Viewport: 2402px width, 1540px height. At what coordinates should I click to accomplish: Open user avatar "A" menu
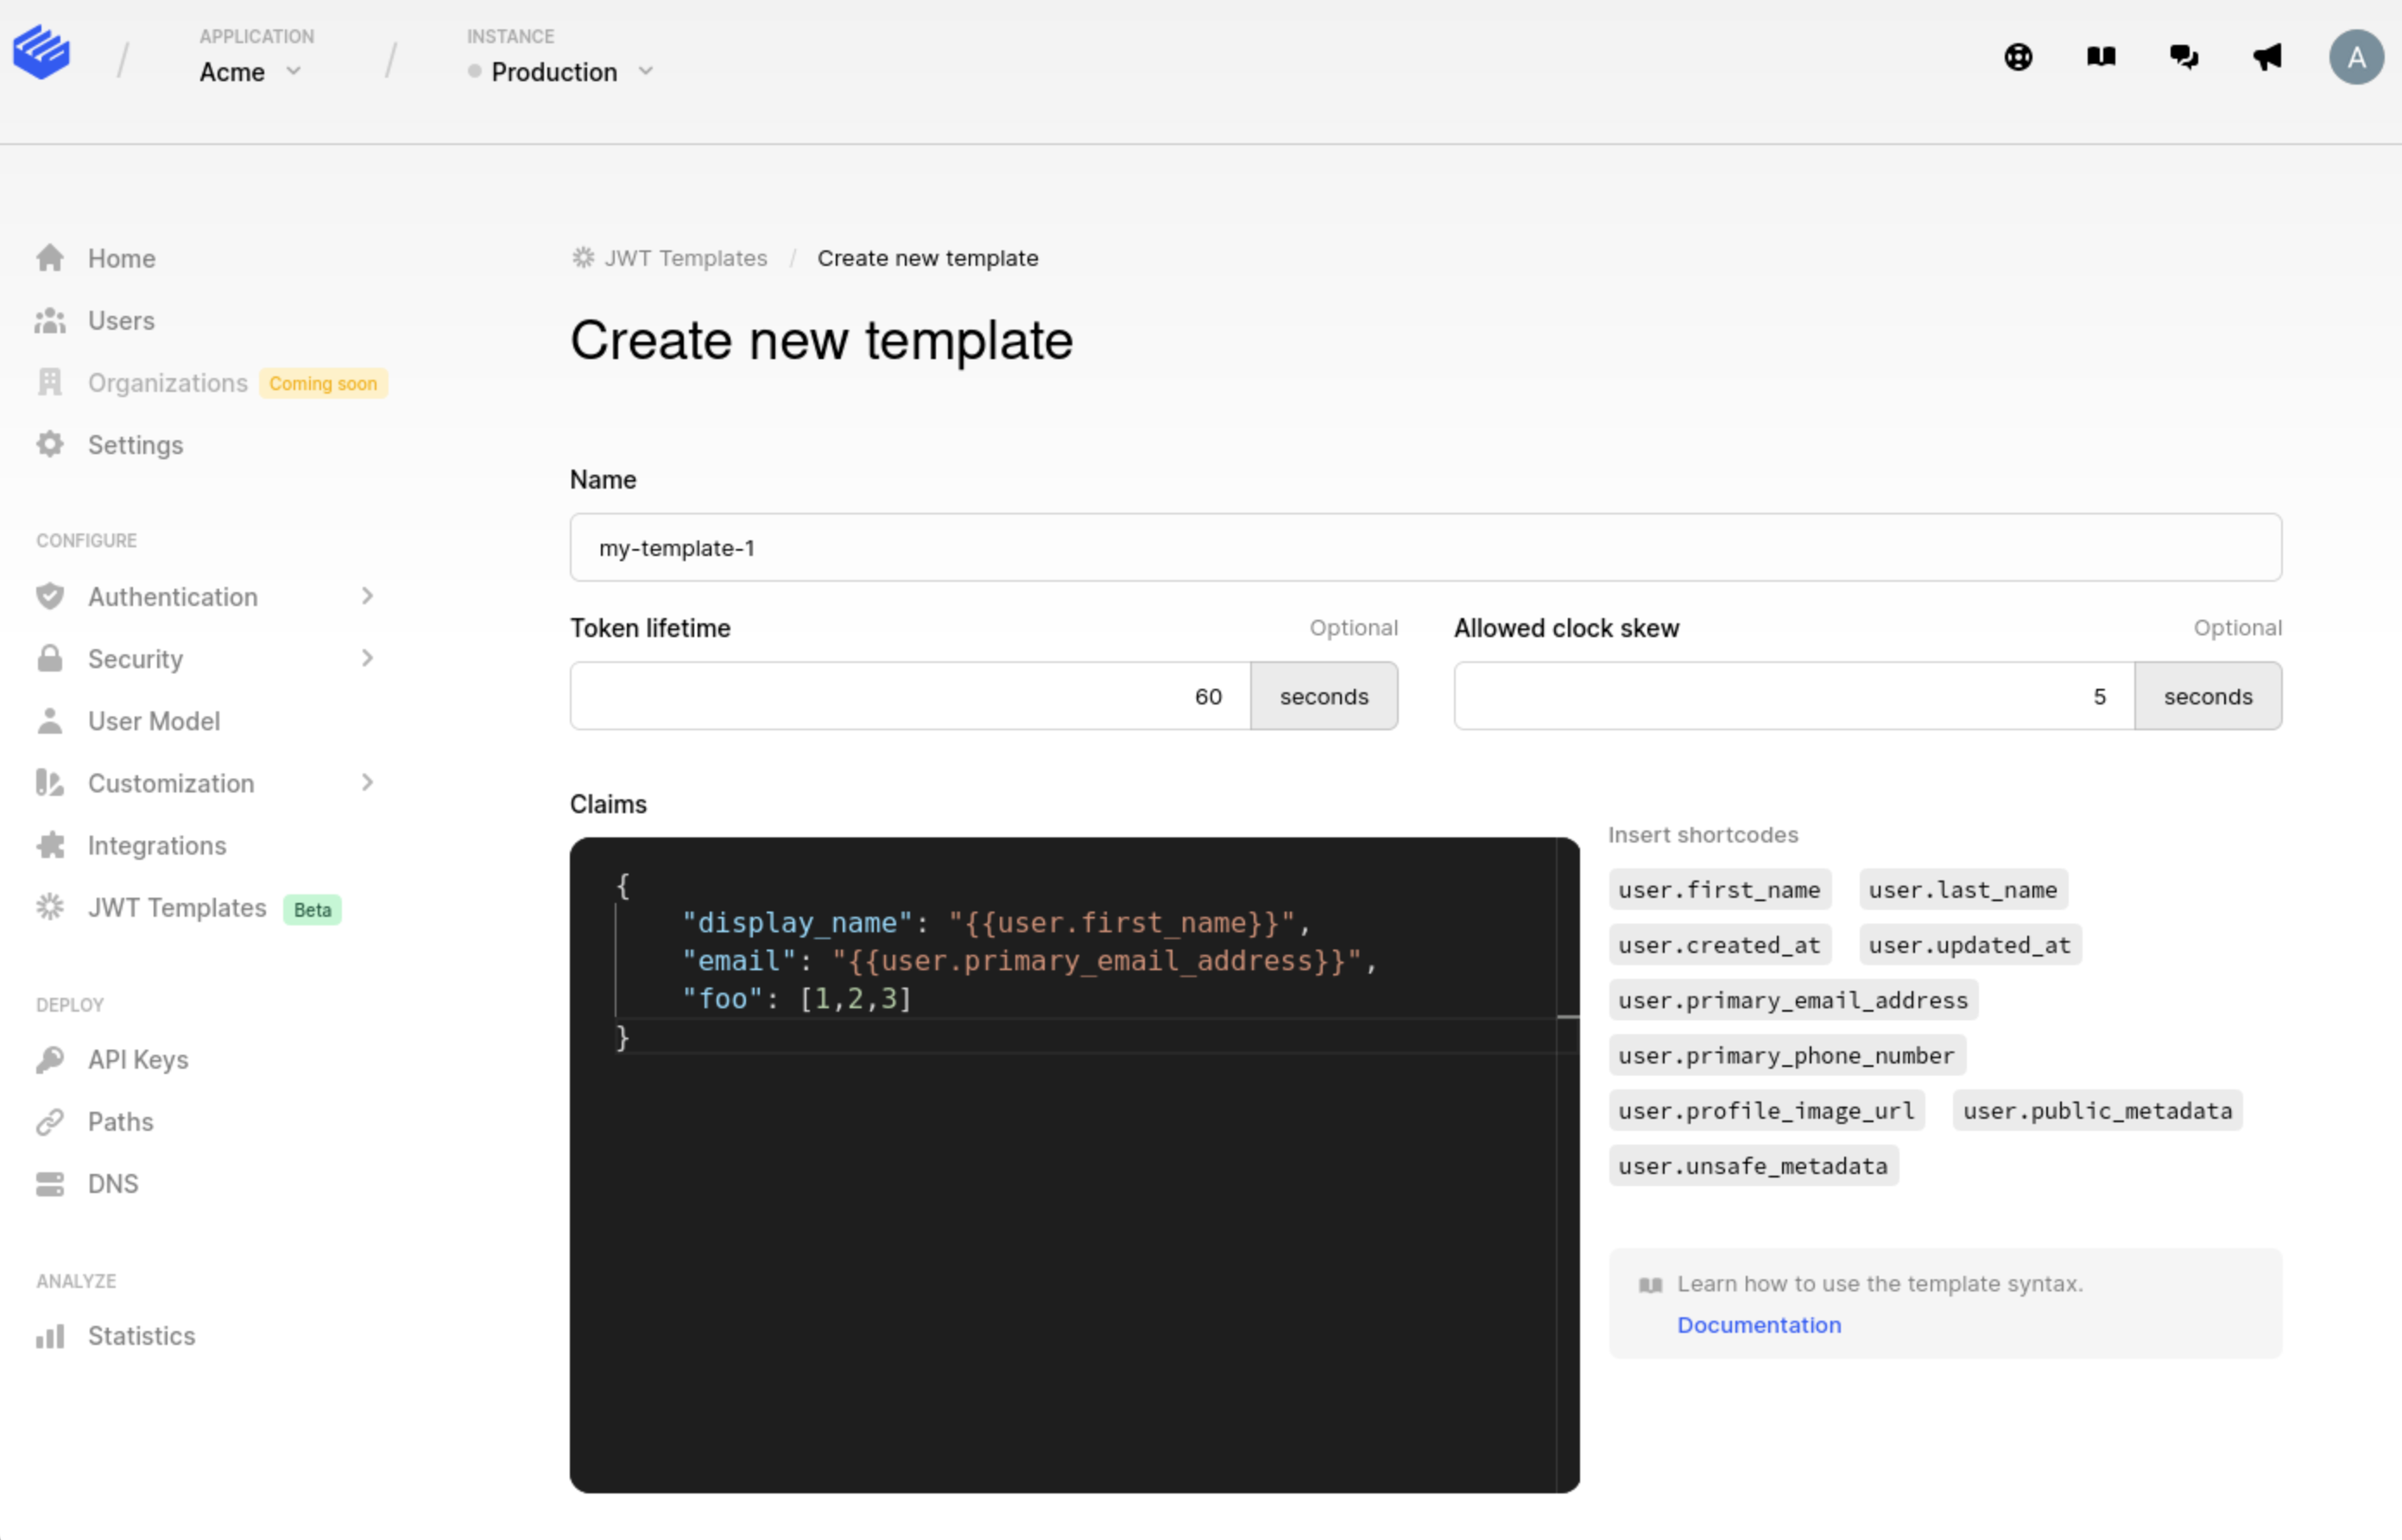[2356, 57]
